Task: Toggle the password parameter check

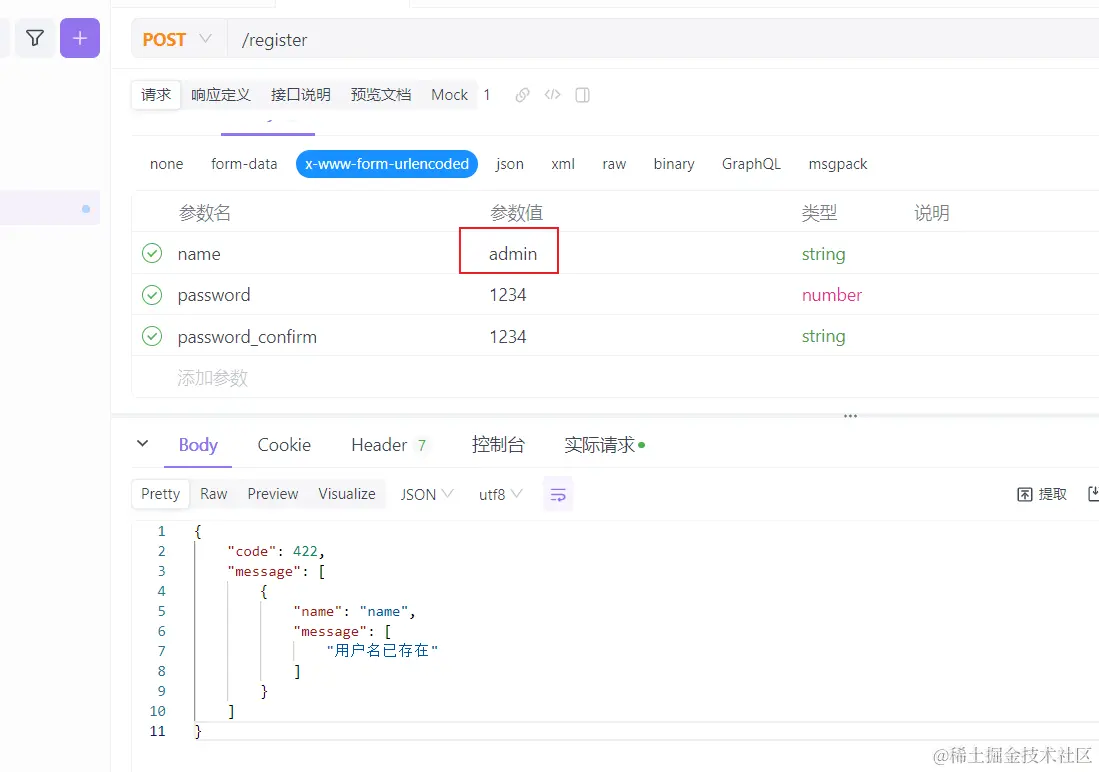Action: click(152, 295)
